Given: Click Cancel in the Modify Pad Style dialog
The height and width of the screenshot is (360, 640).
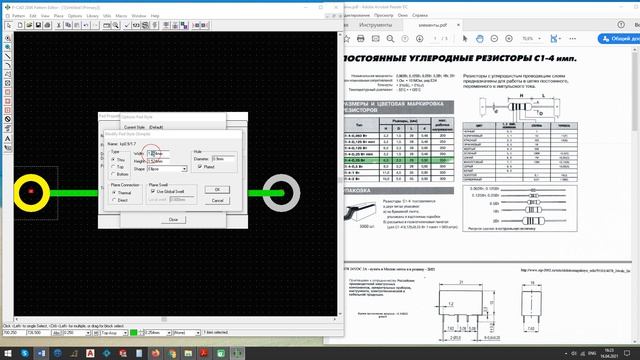Looking at the screenshot, I should (217, 200).
